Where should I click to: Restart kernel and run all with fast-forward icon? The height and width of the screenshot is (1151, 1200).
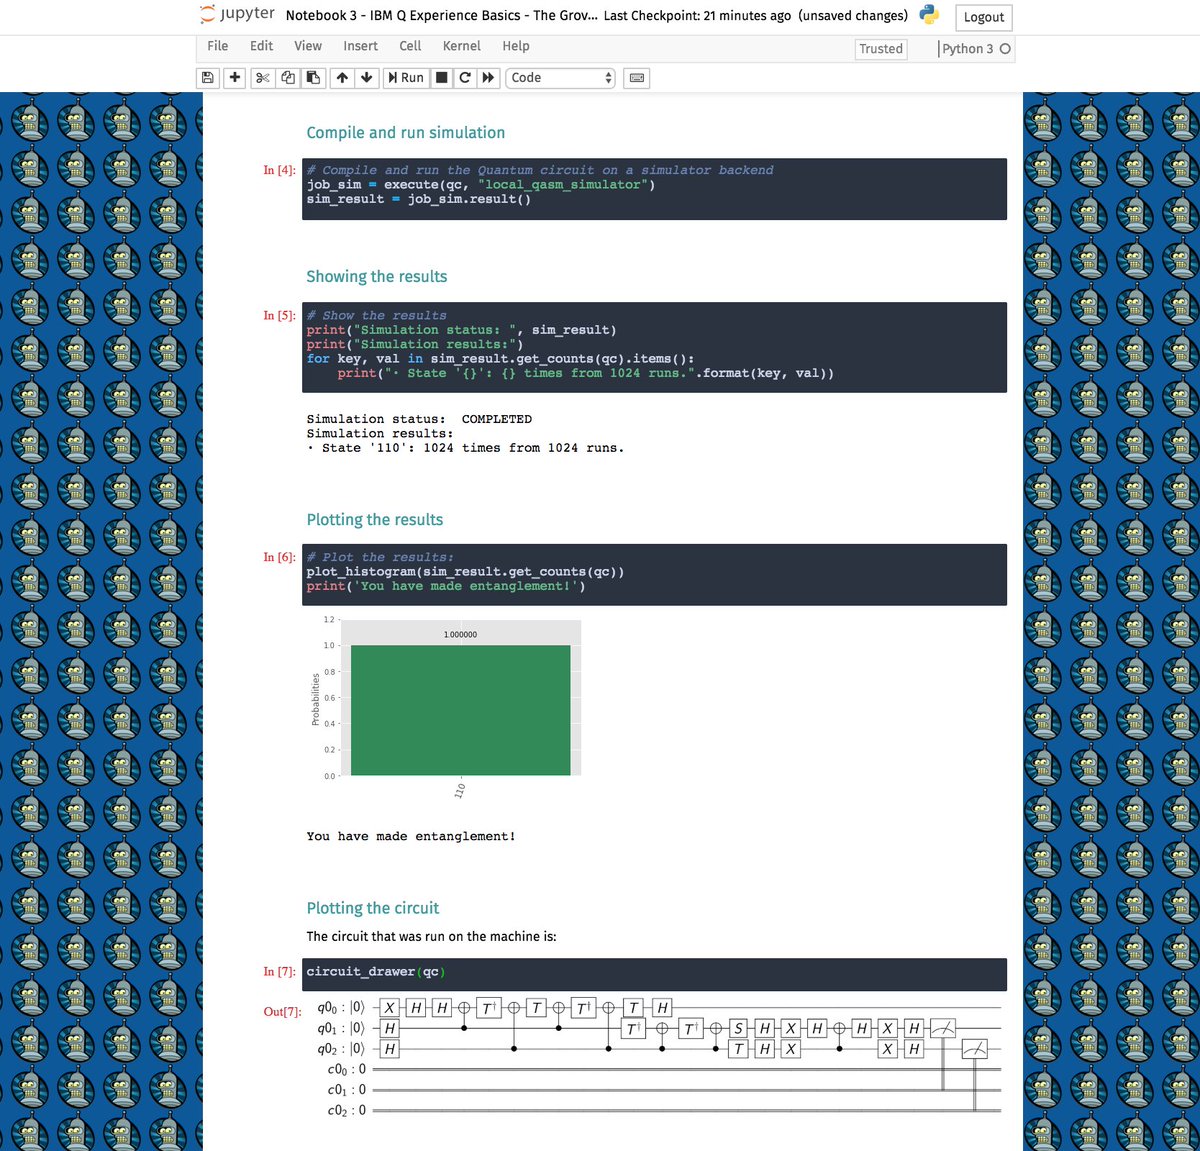(488, 78)
